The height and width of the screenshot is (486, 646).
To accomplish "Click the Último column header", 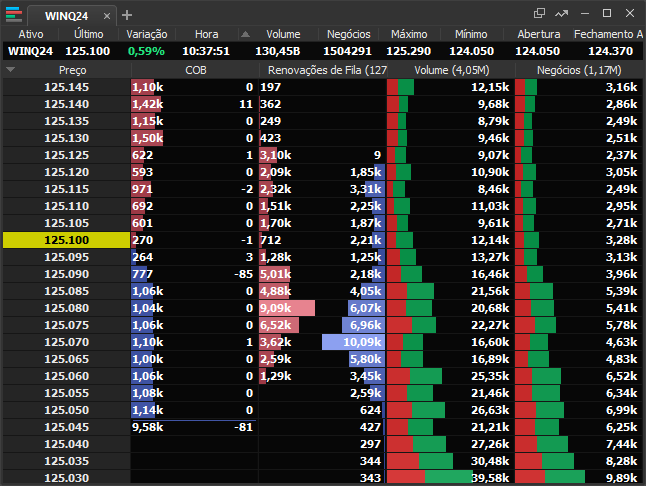I will click(x=89, y=34).
